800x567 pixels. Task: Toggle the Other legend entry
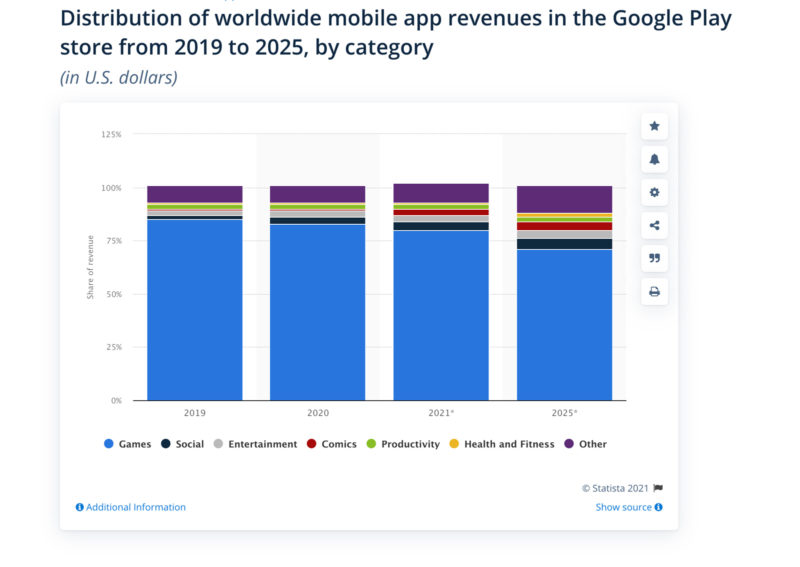tap(586, 444)
